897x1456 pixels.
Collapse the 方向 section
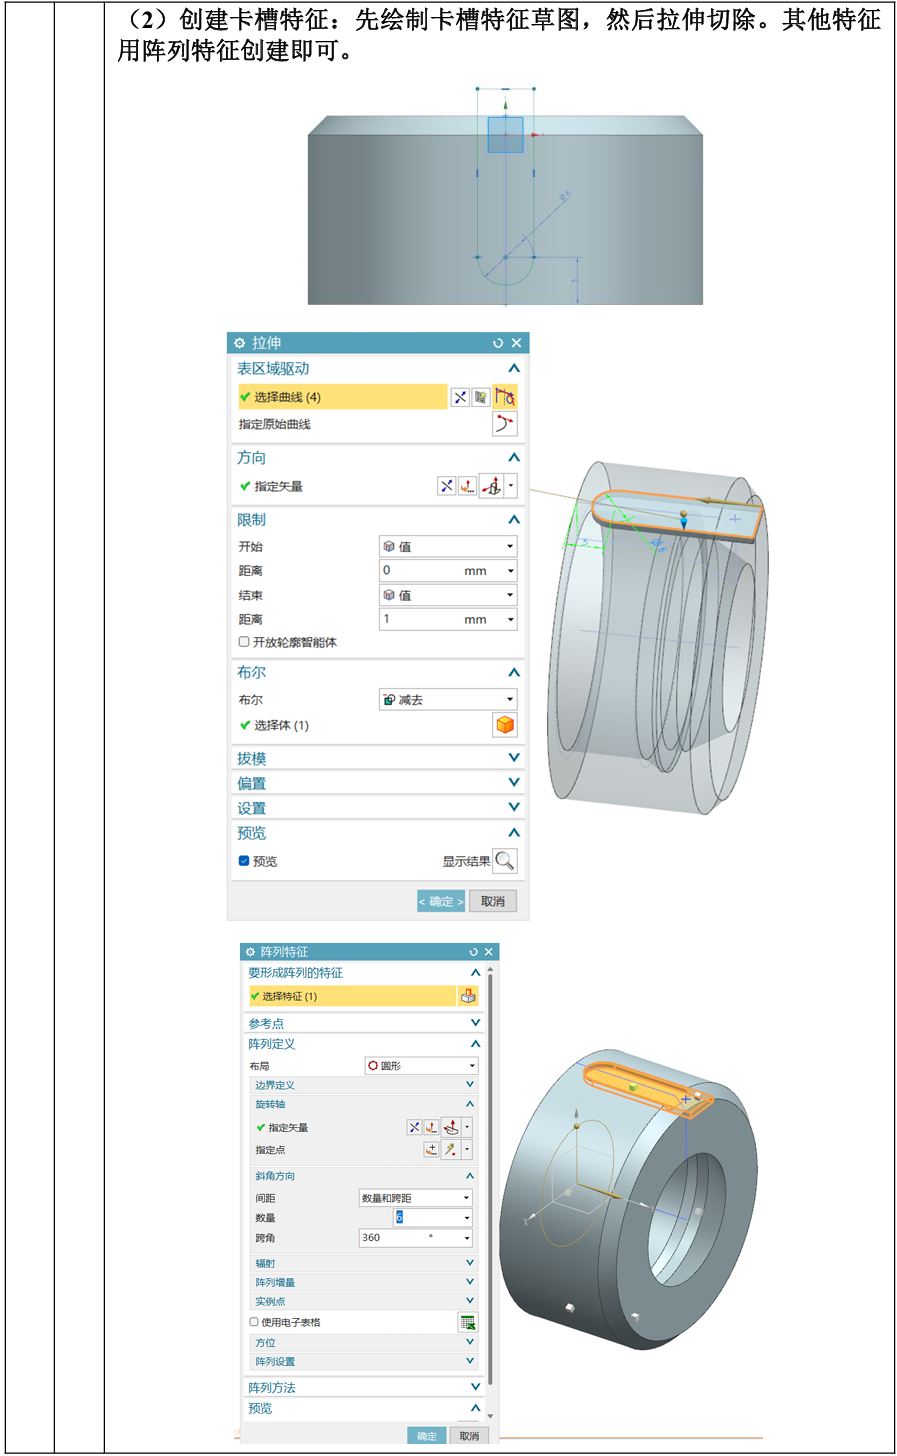514,457
